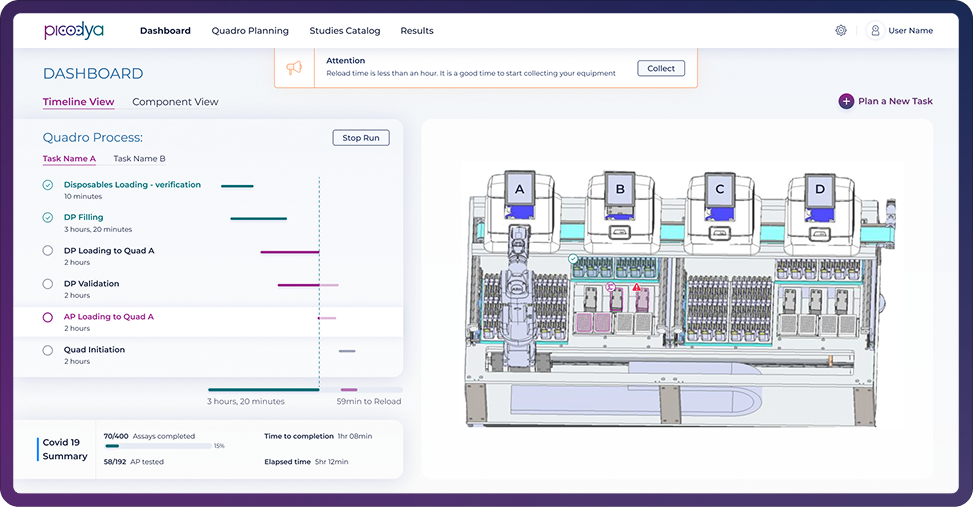Open the Quadro Planning menu
This screenshot has width=973, height=507.
click(250, 31)
